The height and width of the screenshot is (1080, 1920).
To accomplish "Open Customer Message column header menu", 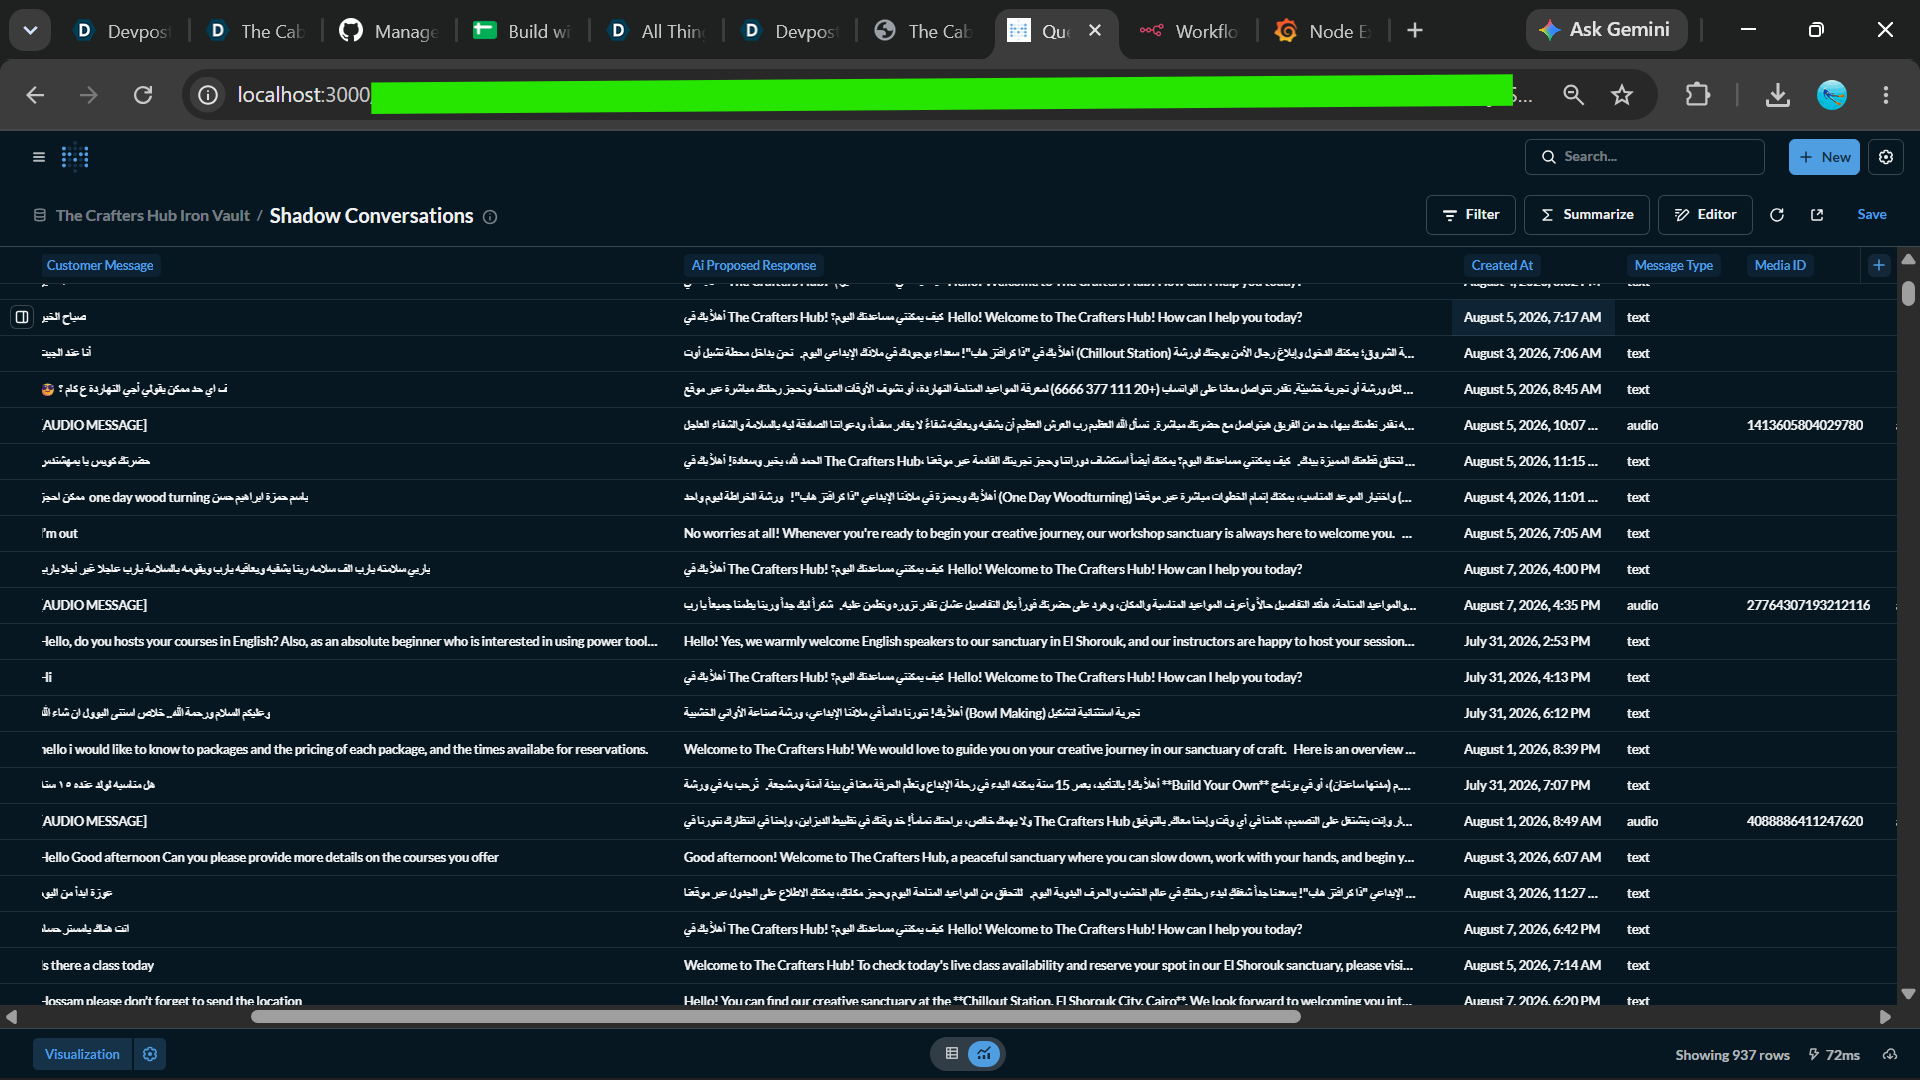I will tap(100, 265).
